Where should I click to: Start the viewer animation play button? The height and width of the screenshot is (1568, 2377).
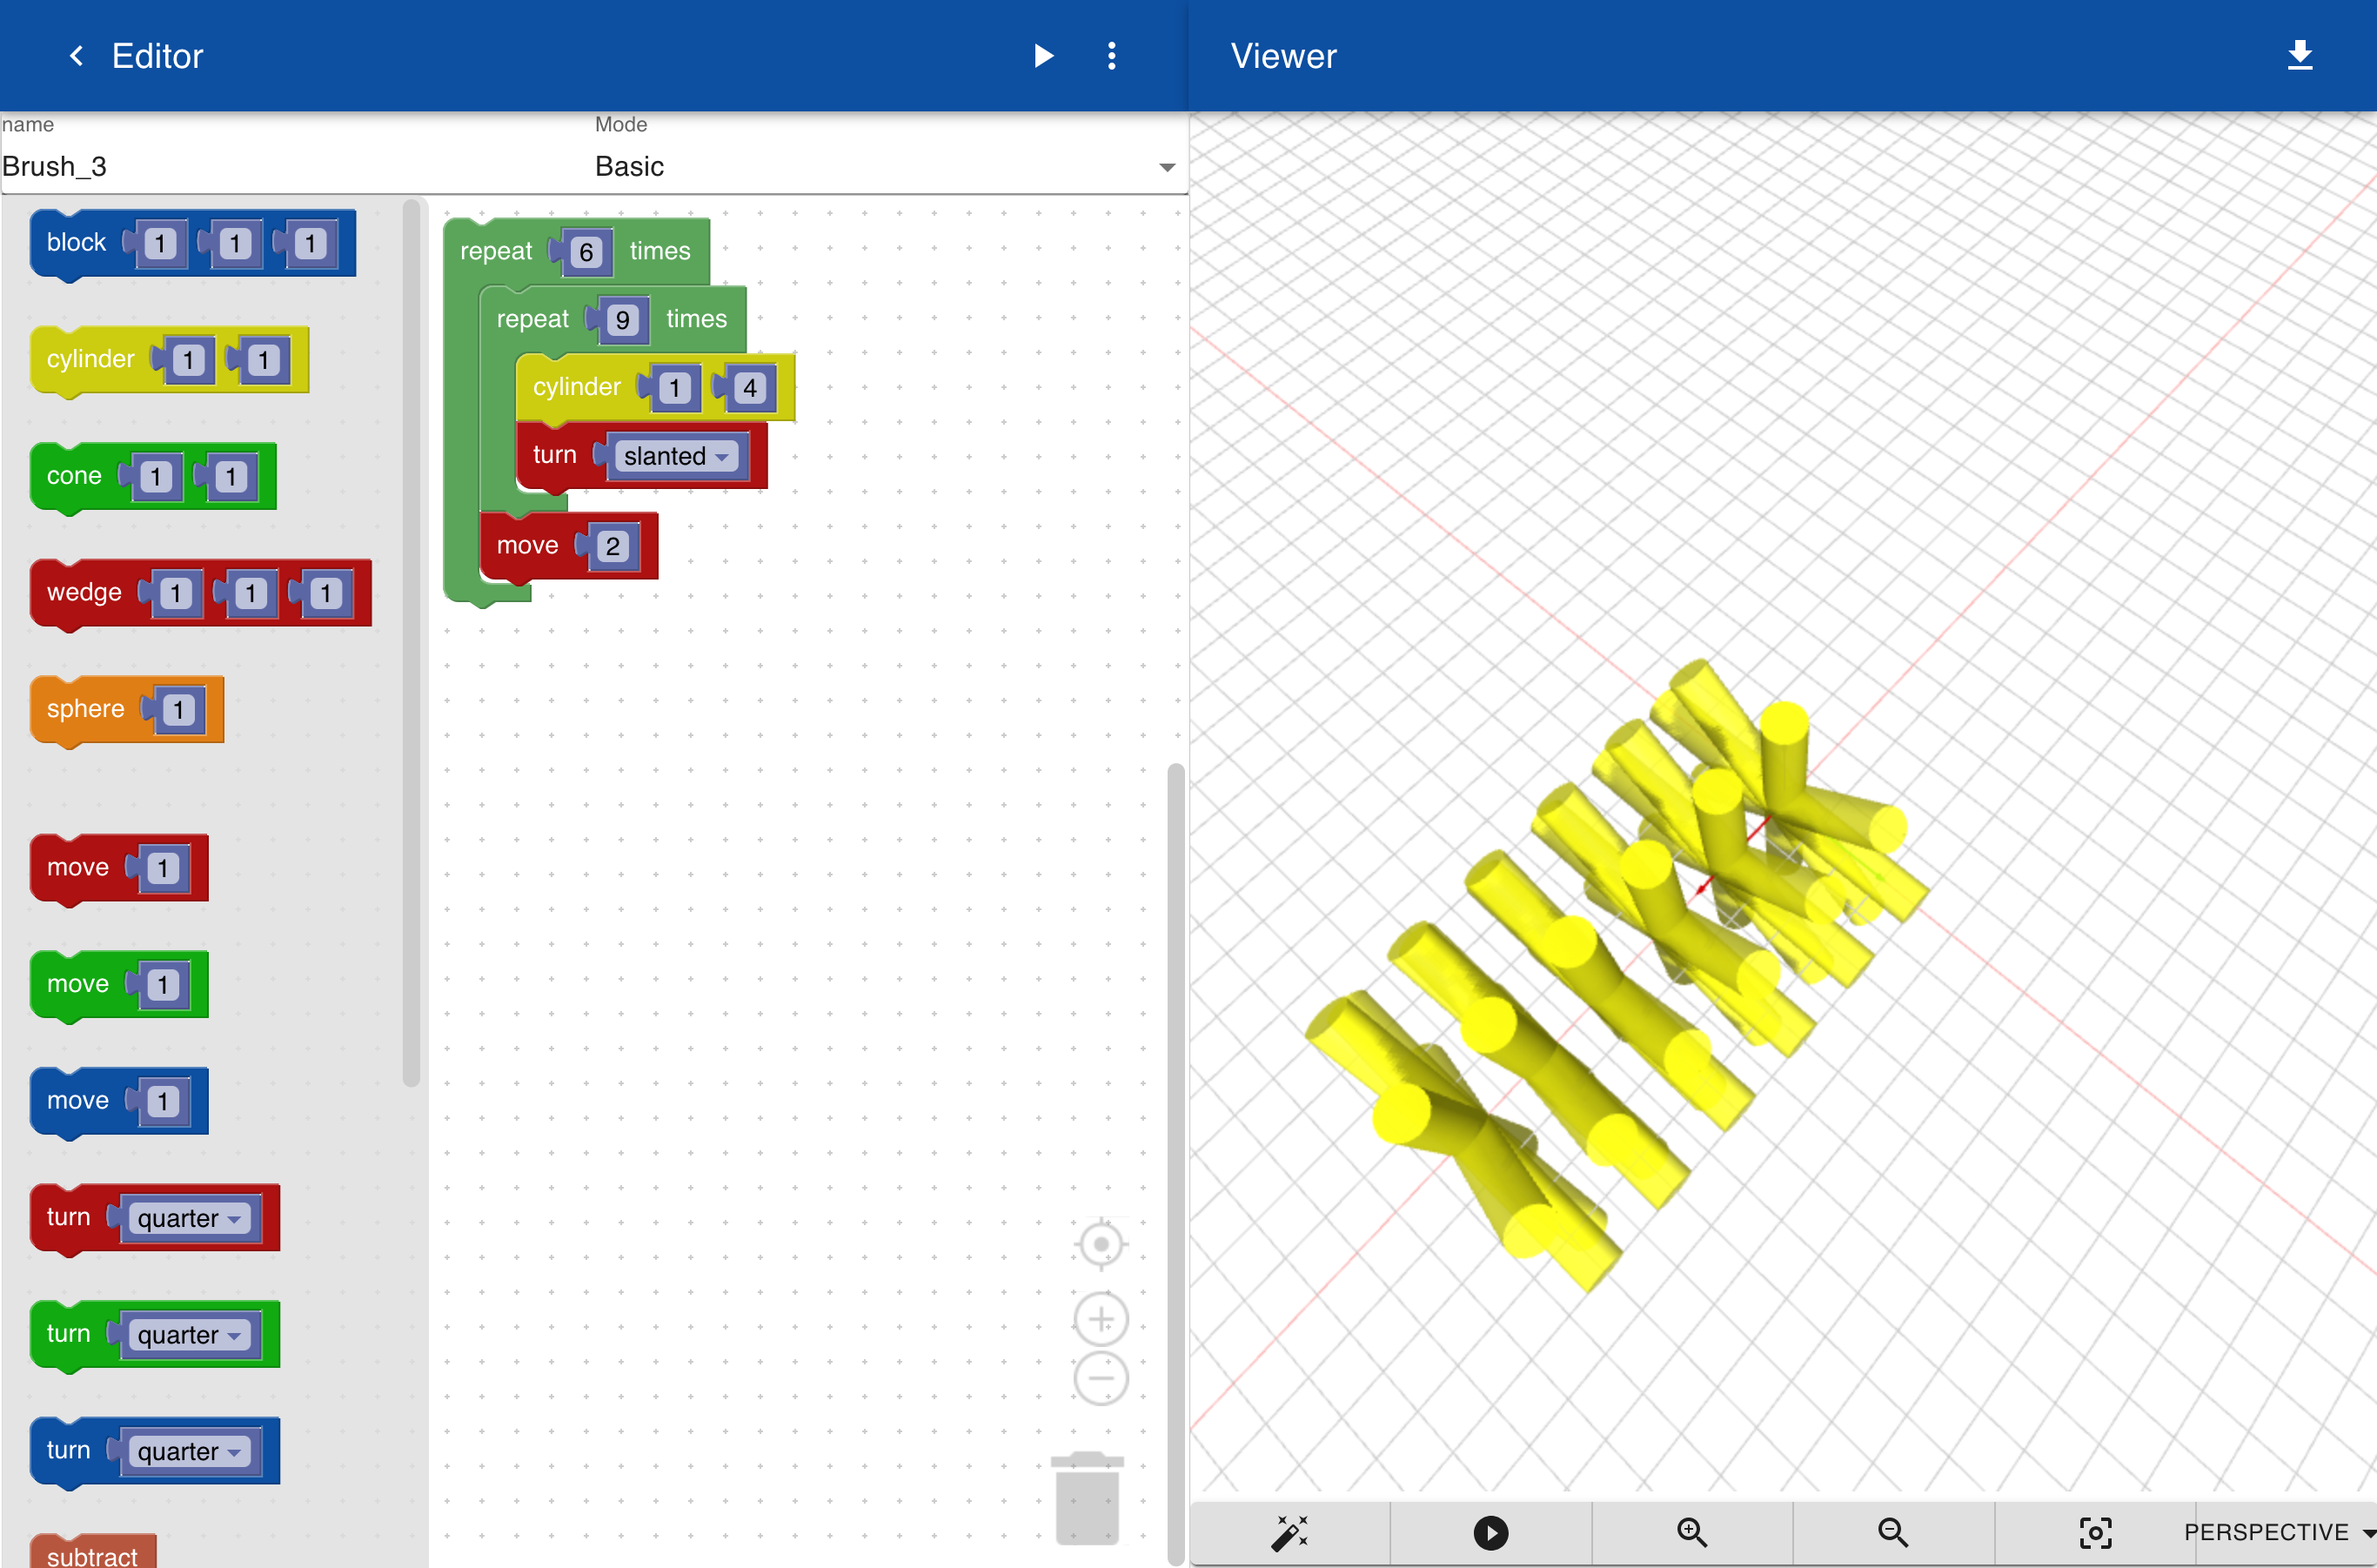pos(1490,1532)
